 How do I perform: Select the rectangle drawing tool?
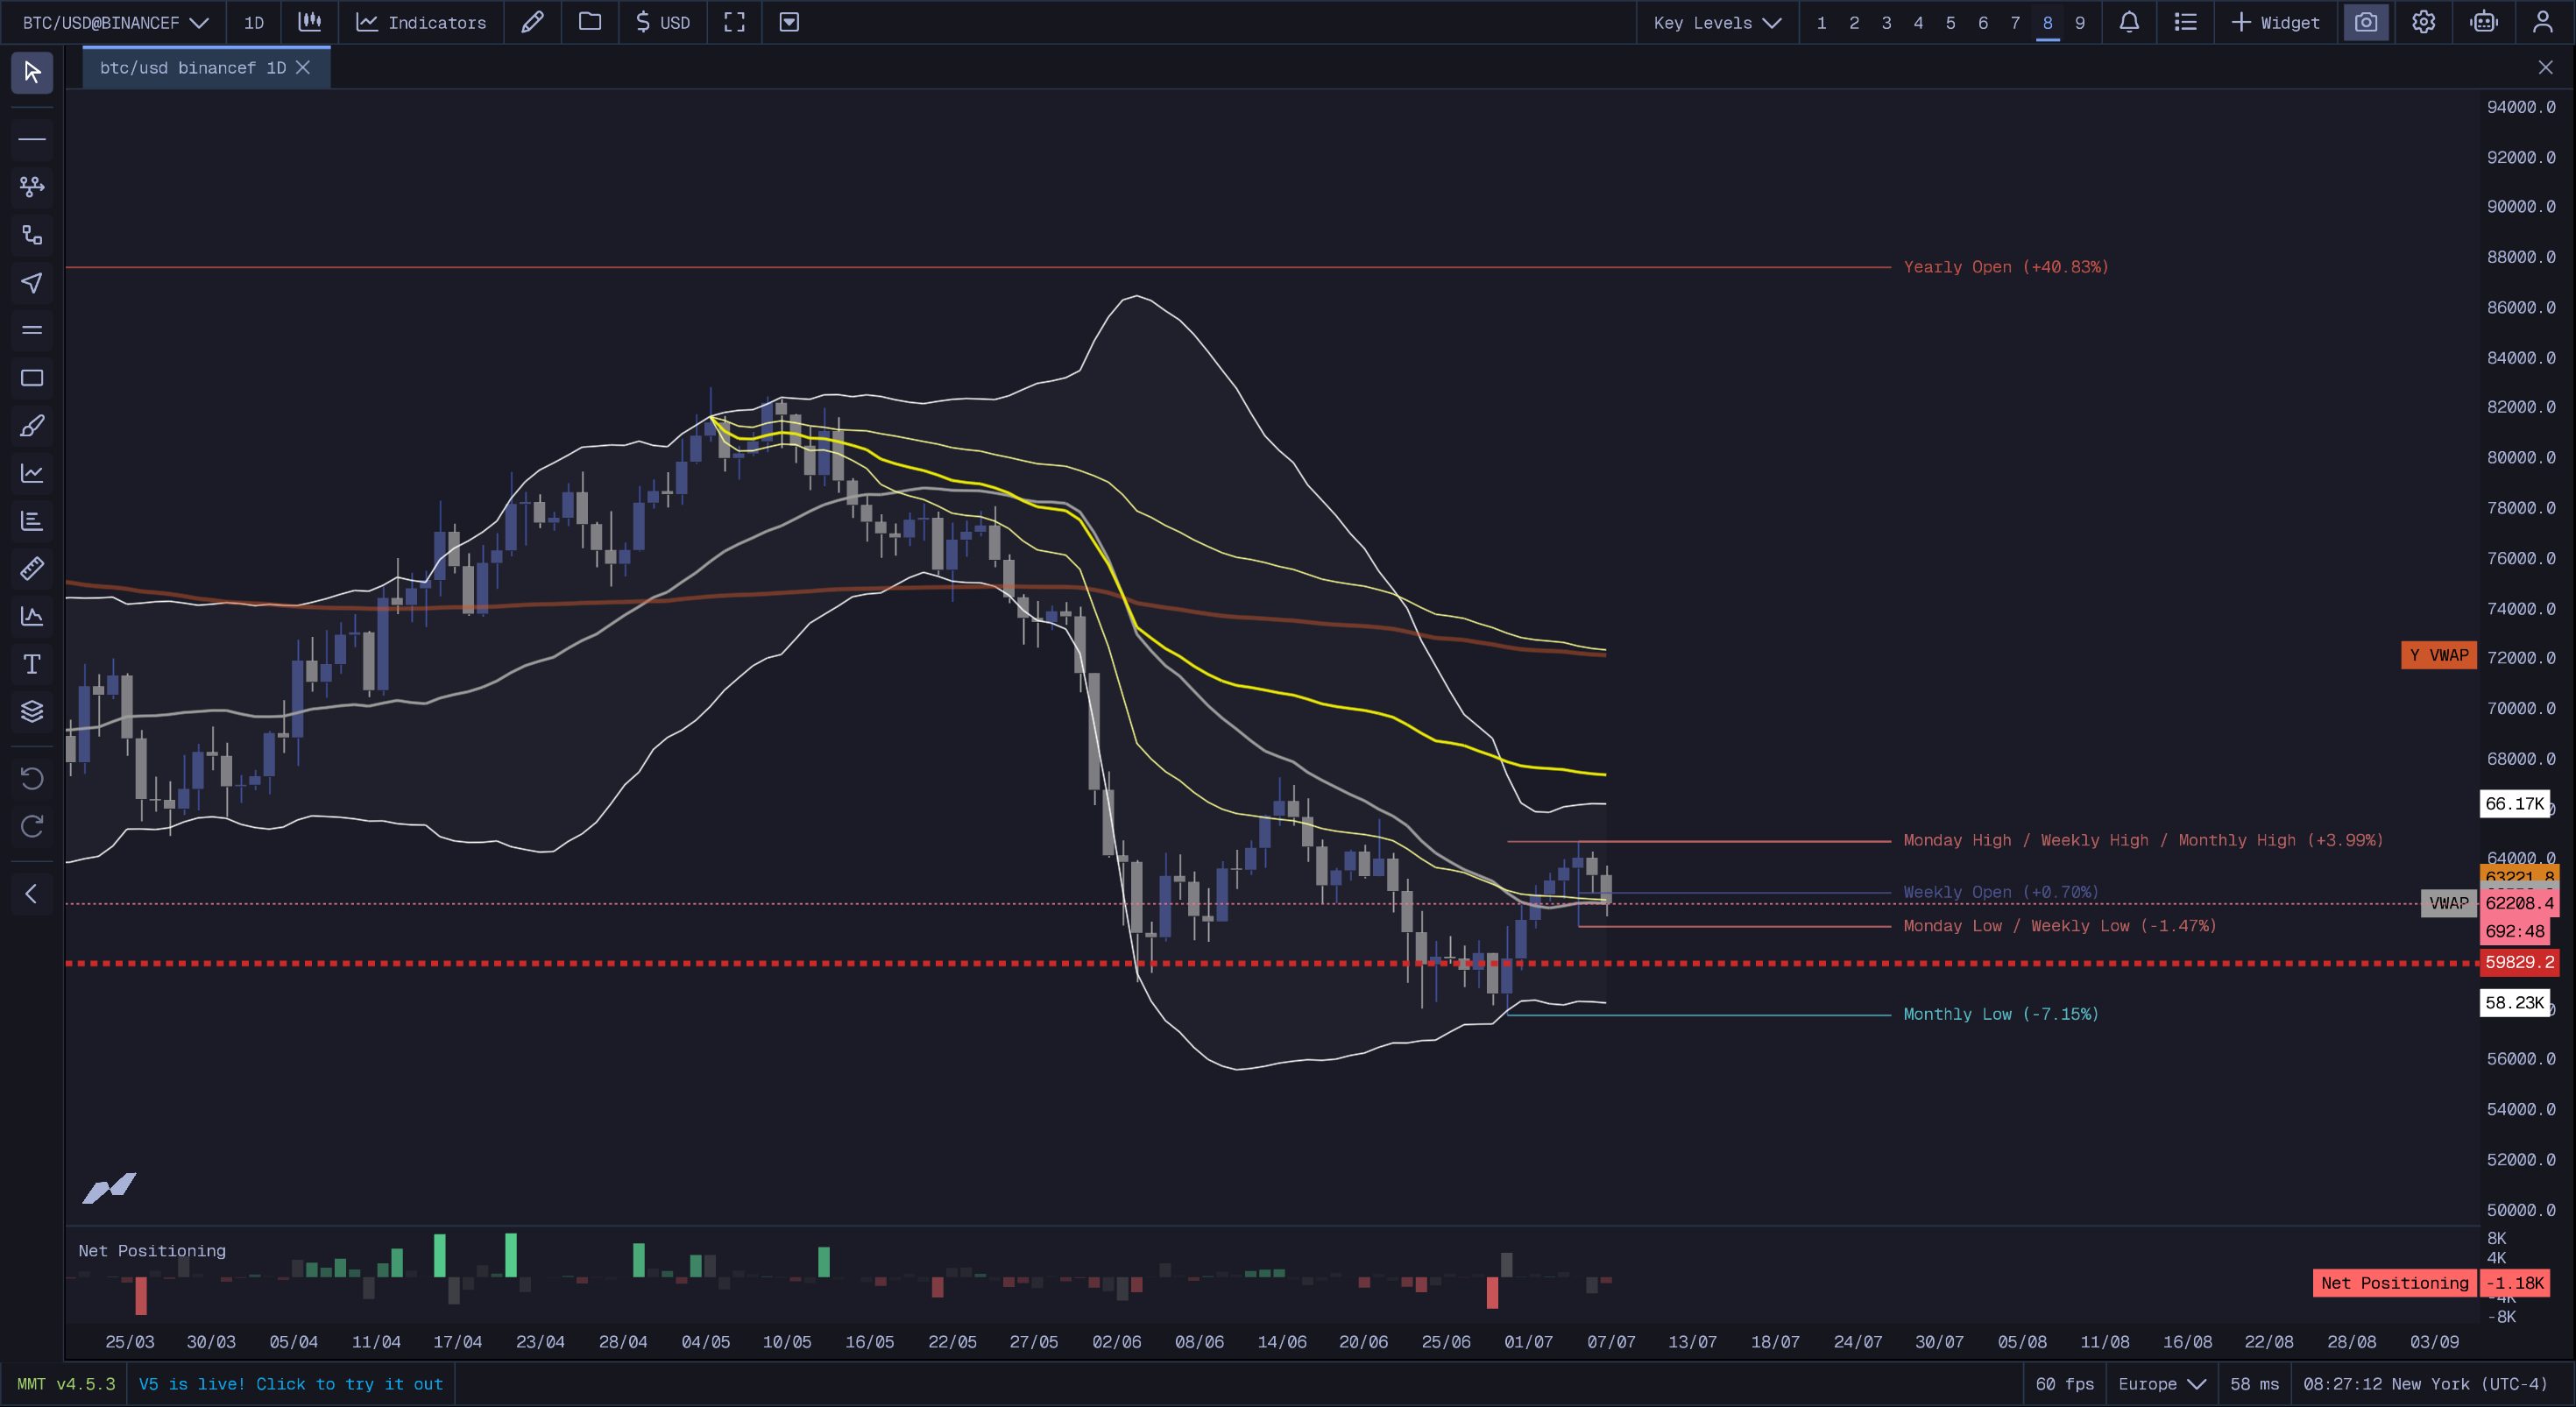pos(32,378)
